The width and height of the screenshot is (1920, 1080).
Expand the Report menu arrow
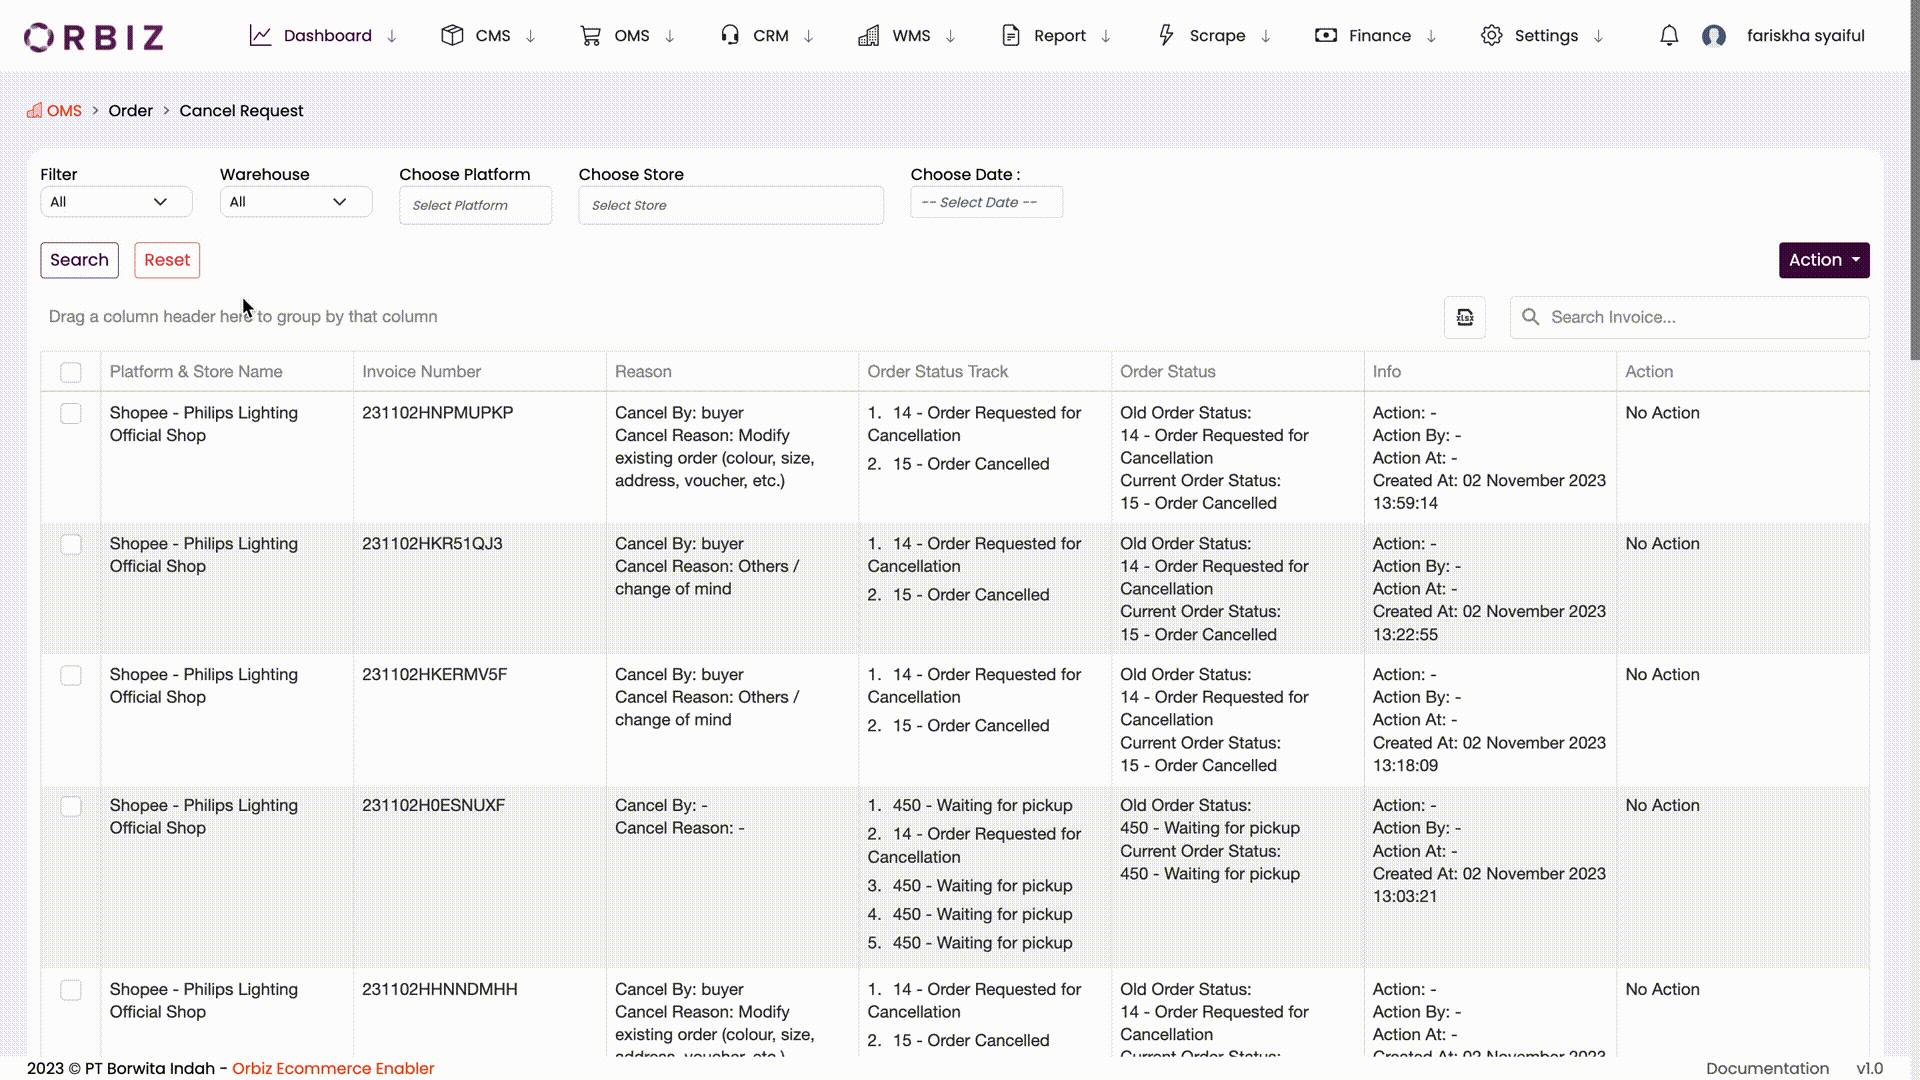click(1106, 36)
